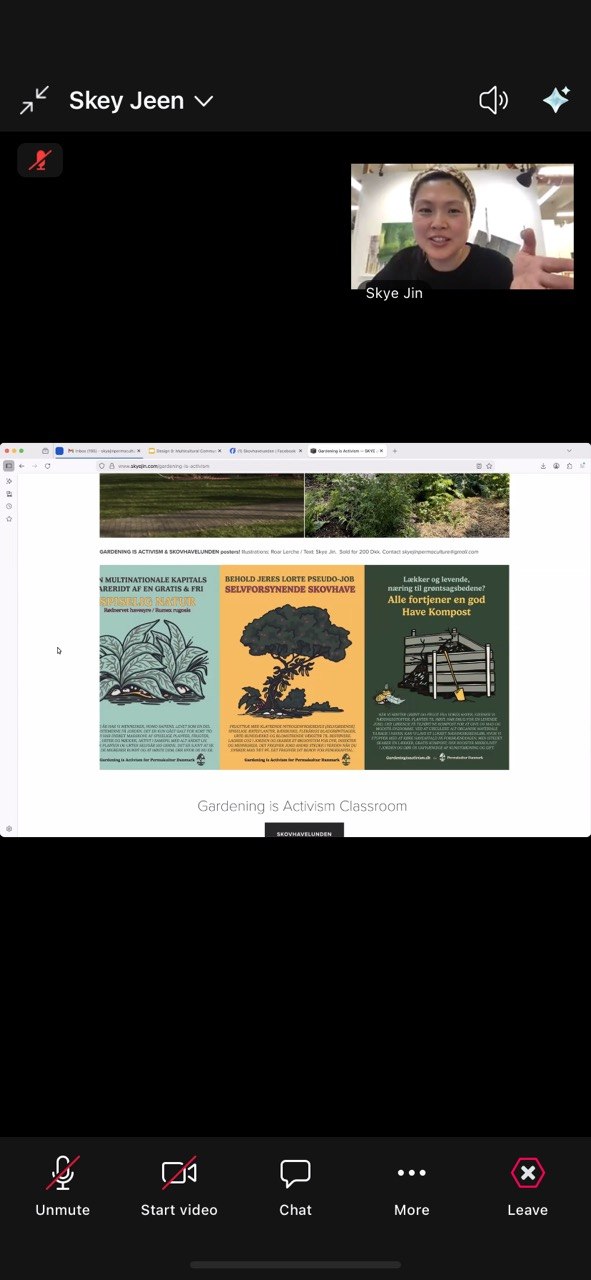This screenshot has width=591, height=1280.
Task: Open the Have Kompost poster image
Action: tap(437, 667)
